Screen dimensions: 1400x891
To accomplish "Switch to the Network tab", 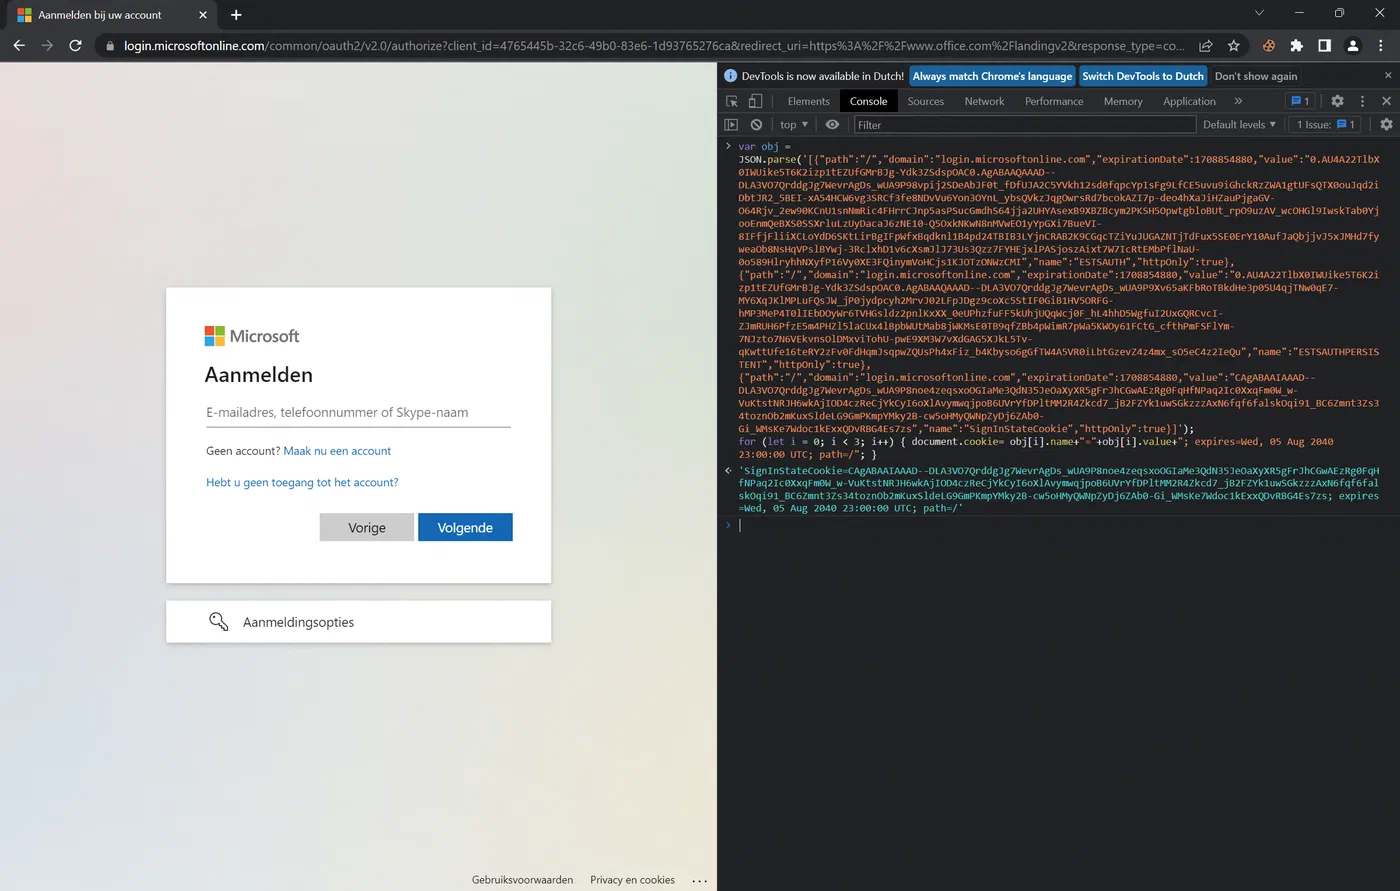I will click(x=984, y=101).
